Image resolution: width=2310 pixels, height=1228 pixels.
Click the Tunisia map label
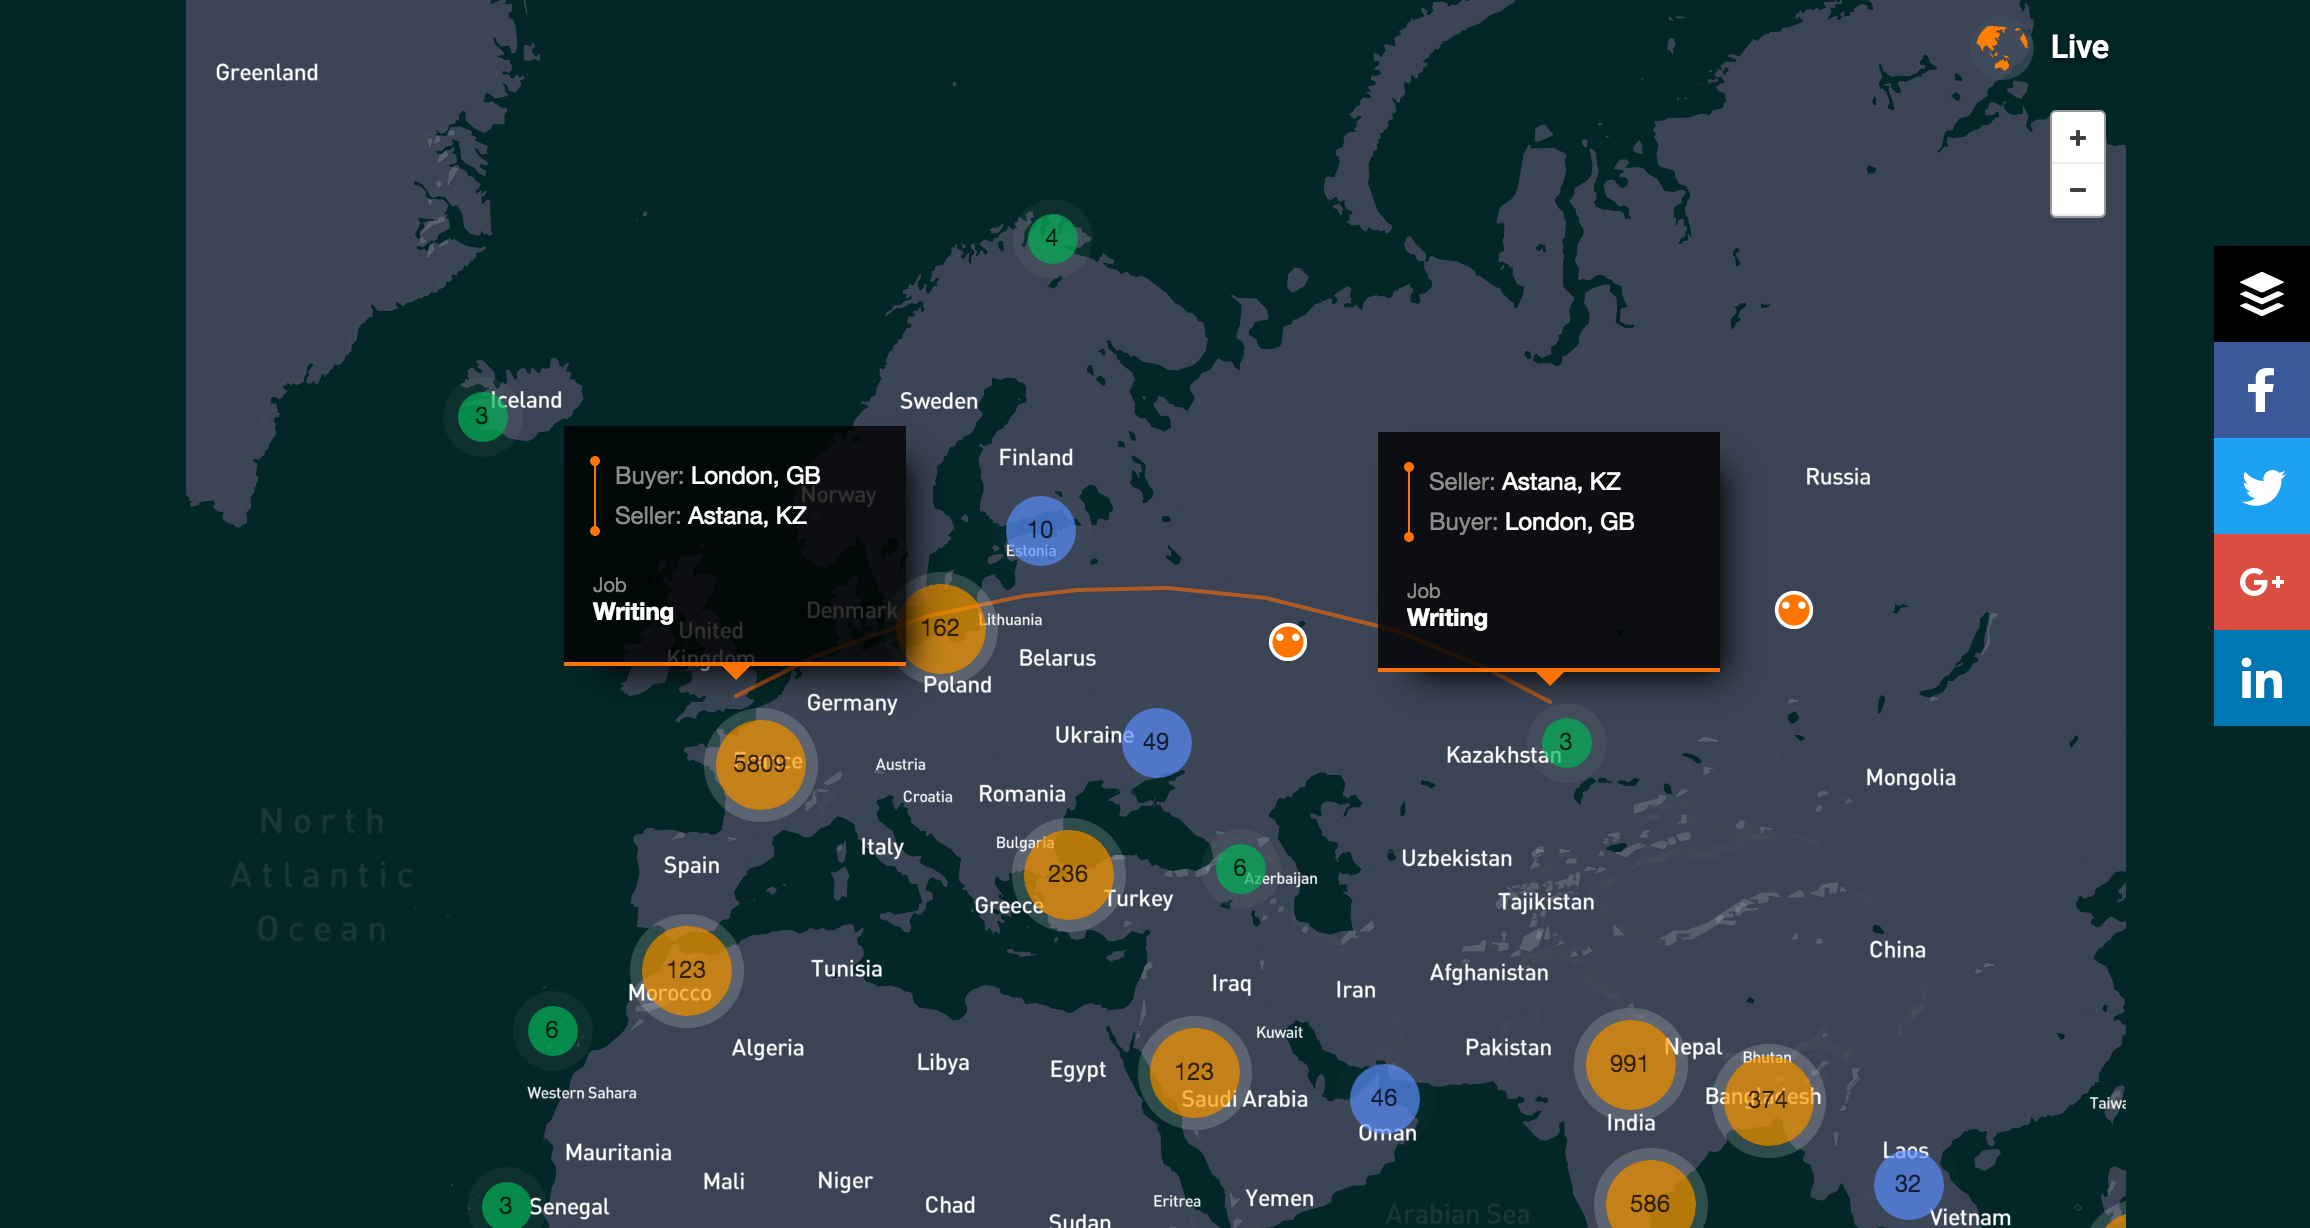tap(847, 969)
